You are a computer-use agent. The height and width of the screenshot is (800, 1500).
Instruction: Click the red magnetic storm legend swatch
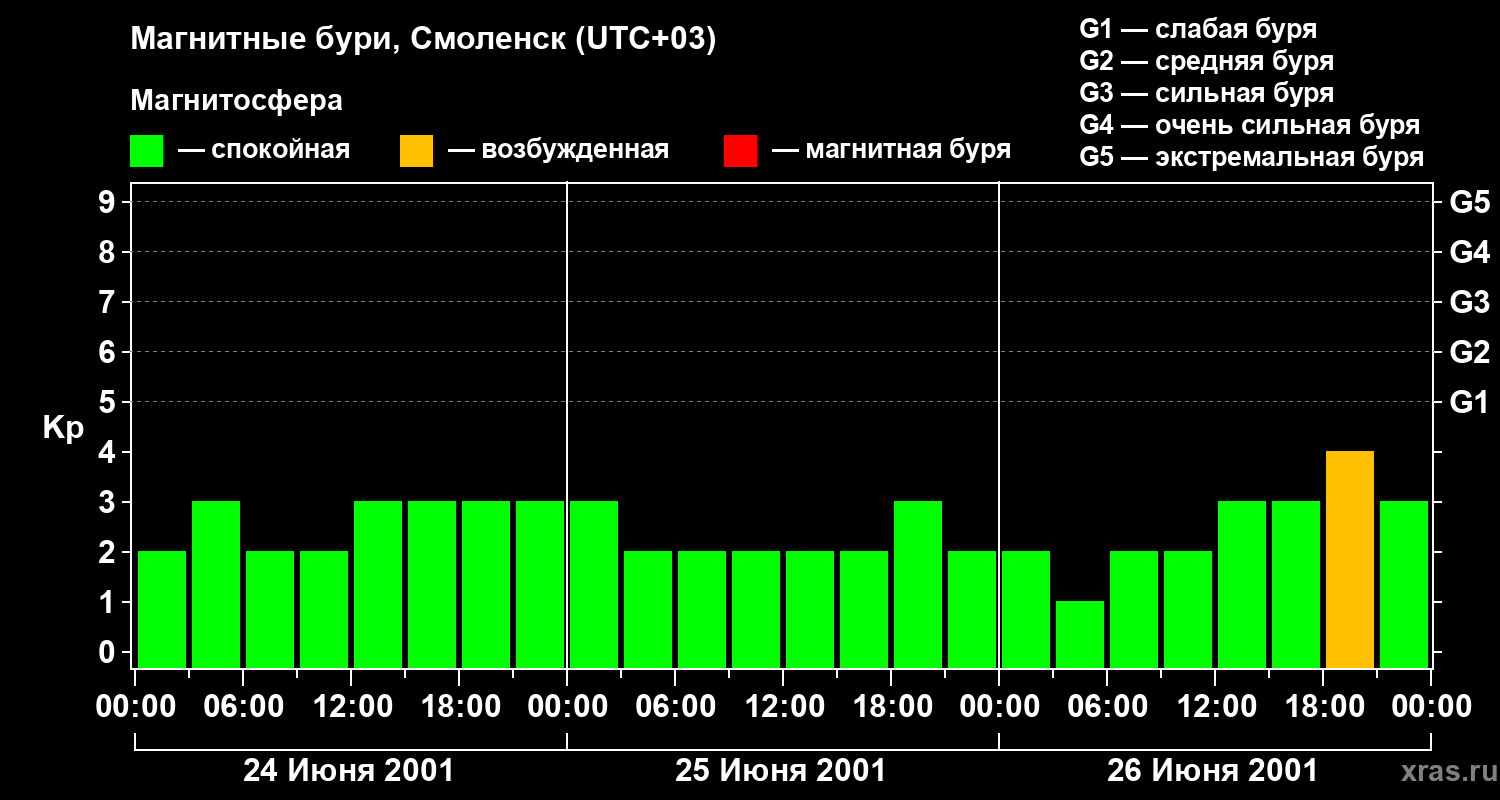point(740,151)
